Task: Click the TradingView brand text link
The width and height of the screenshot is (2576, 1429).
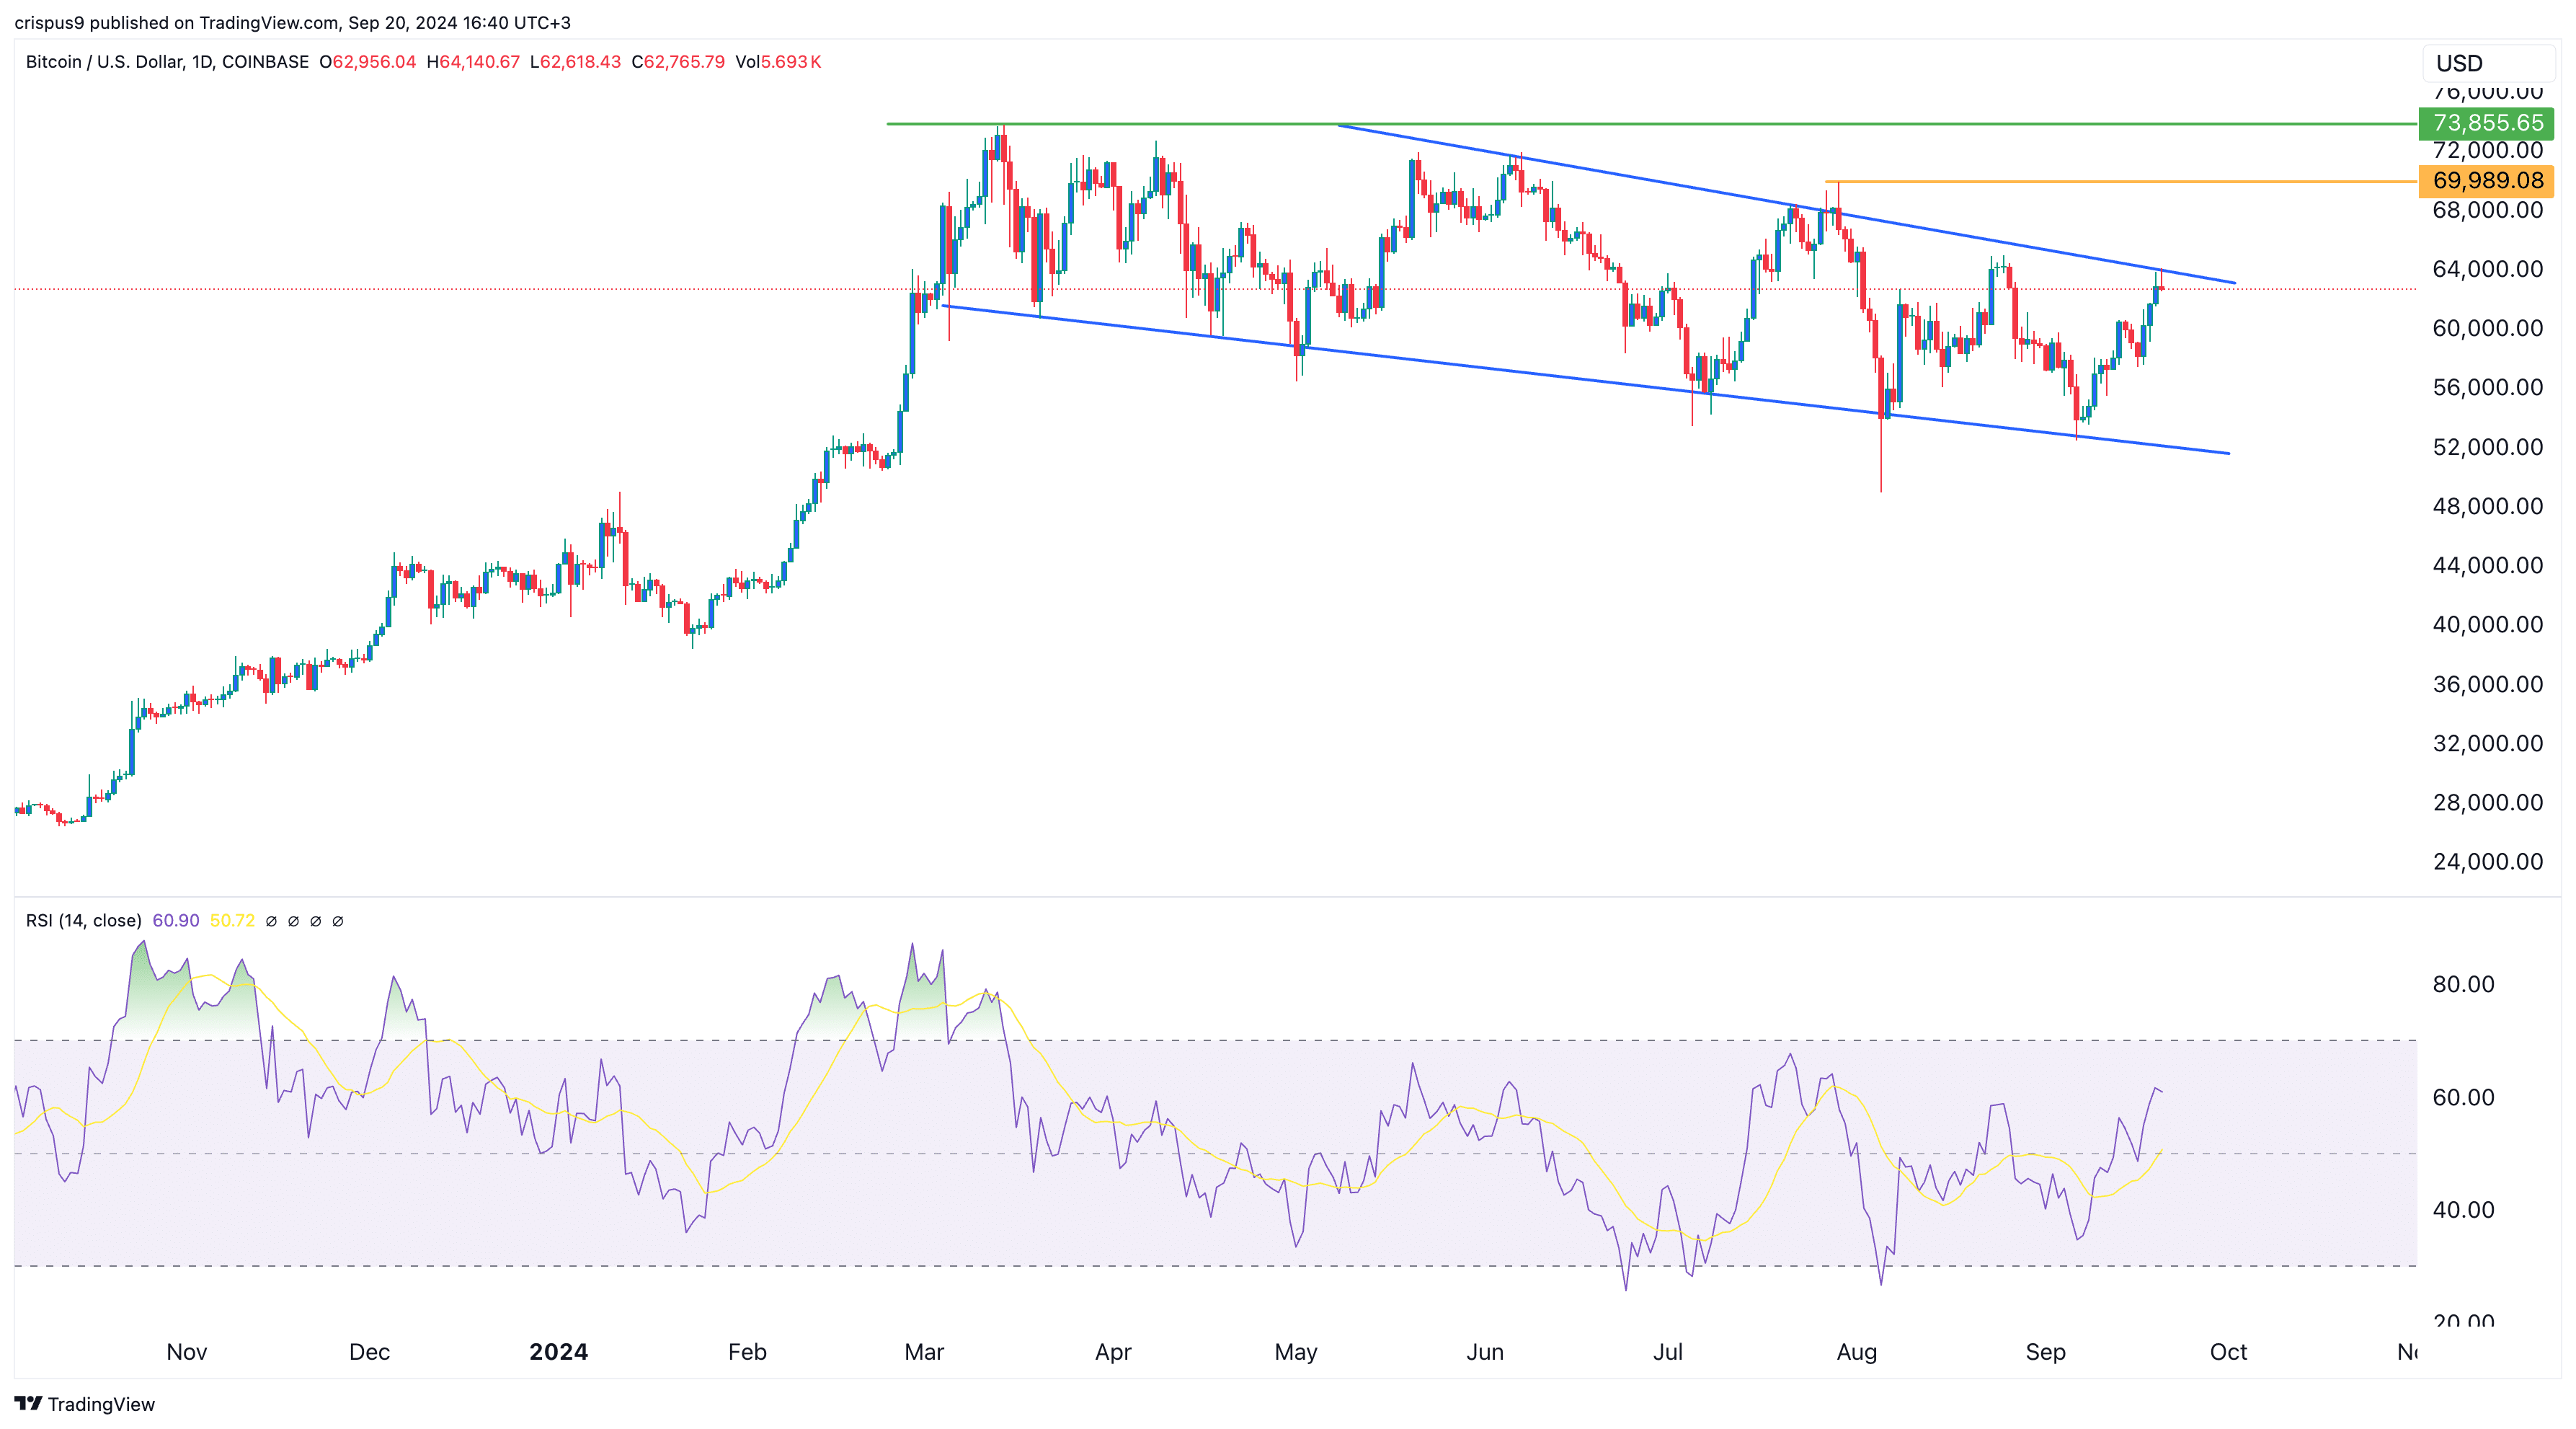Action: [x=101, y=1404]
